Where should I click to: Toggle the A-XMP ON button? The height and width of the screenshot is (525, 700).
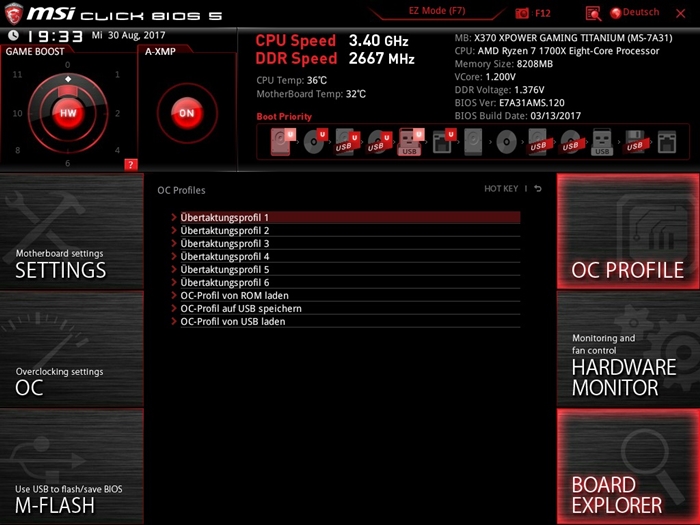click(187, 113)
